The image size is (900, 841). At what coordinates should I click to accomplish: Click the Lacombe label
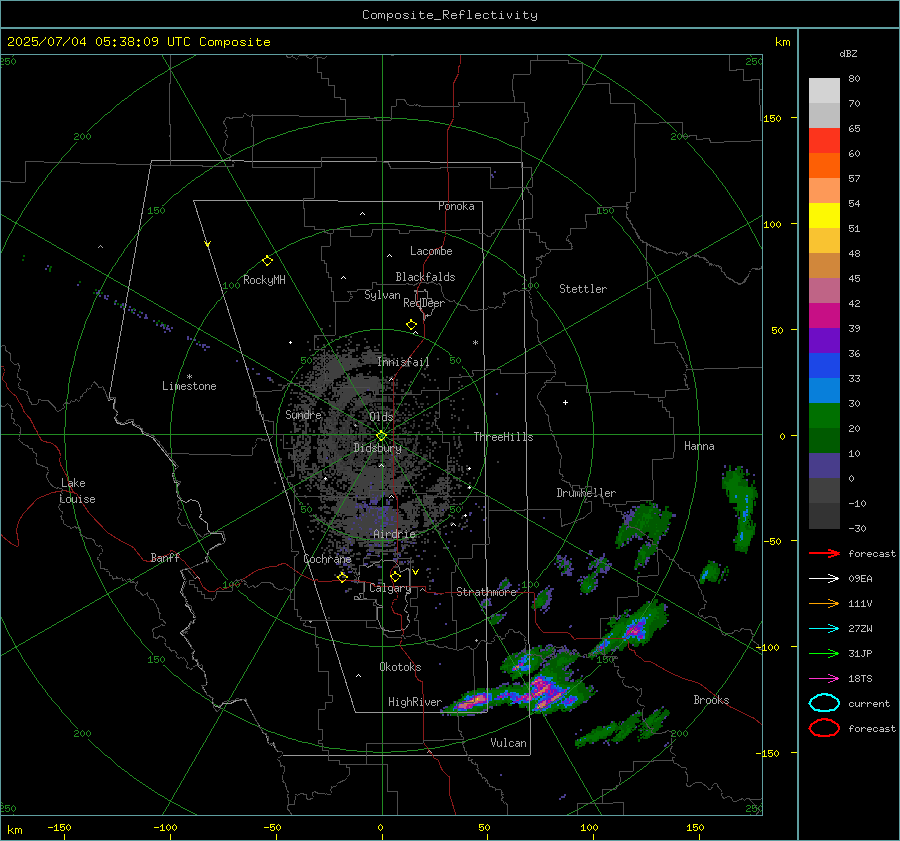[x=431, y=251]
